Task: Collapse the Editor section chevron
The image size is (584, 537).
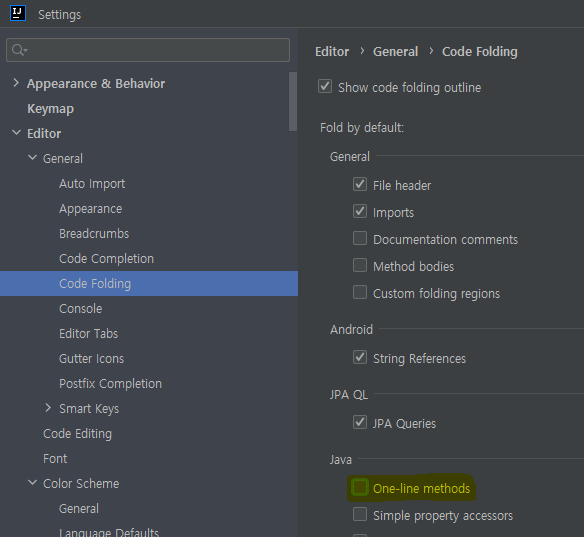Action: coord(16,132)
